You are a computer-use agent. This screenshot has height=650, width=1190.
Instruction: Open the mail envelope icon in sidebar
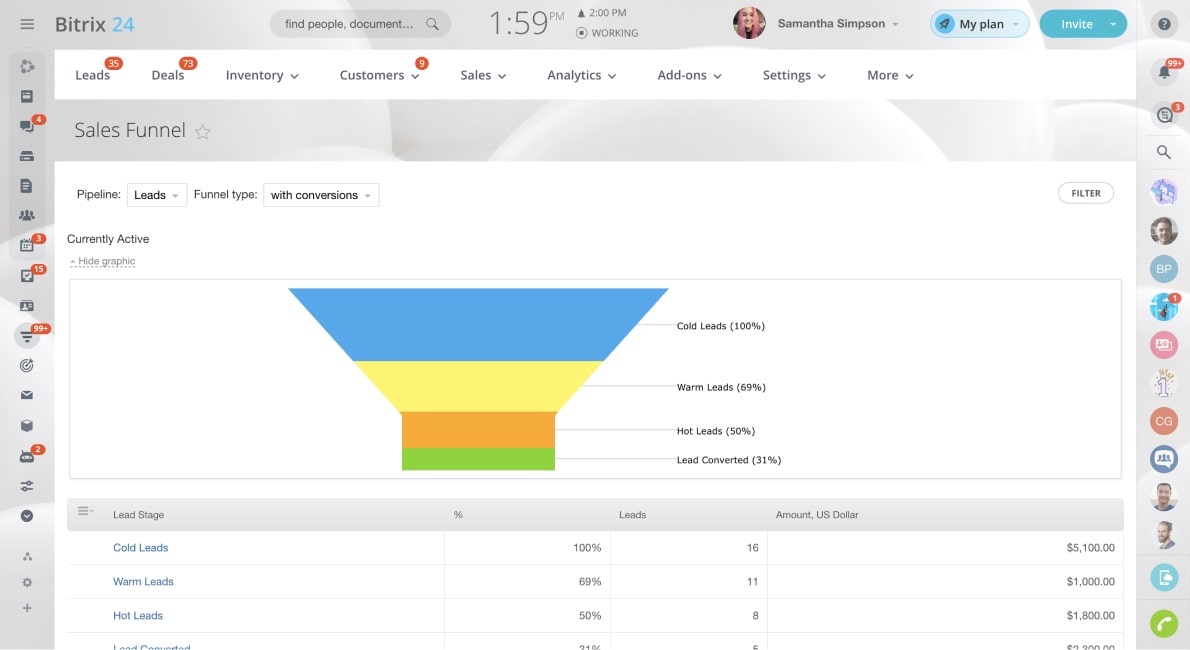27,395
